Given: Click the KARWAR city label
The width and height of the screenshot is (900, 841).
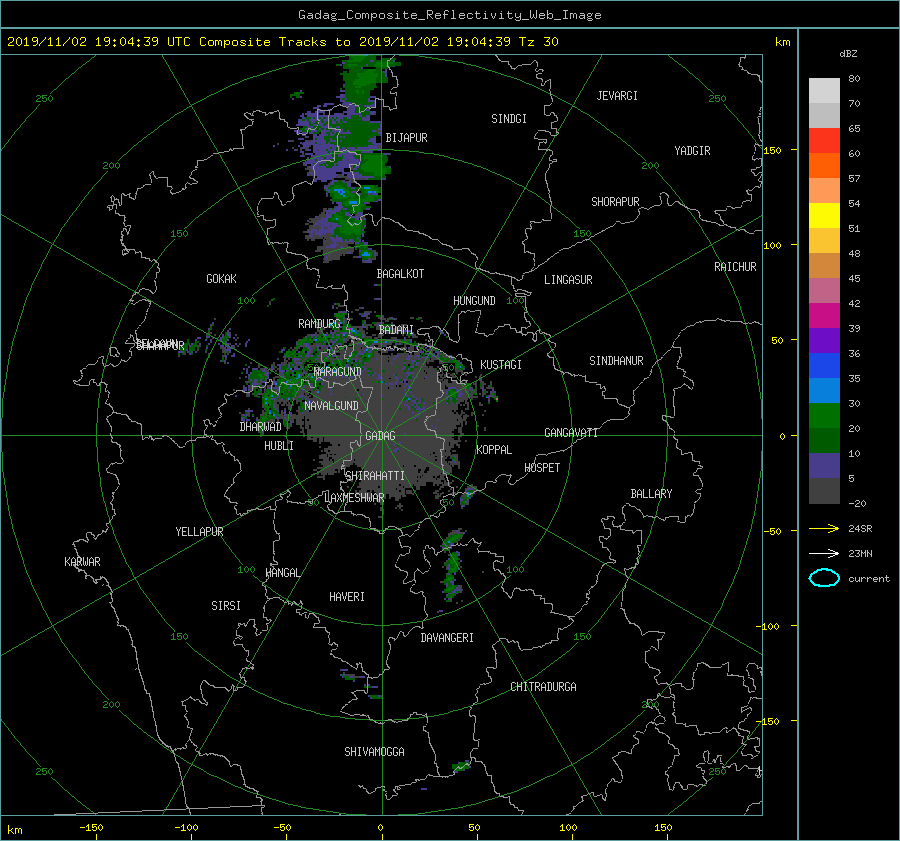Looking at the screenshot, I should (x=82, y=562).
